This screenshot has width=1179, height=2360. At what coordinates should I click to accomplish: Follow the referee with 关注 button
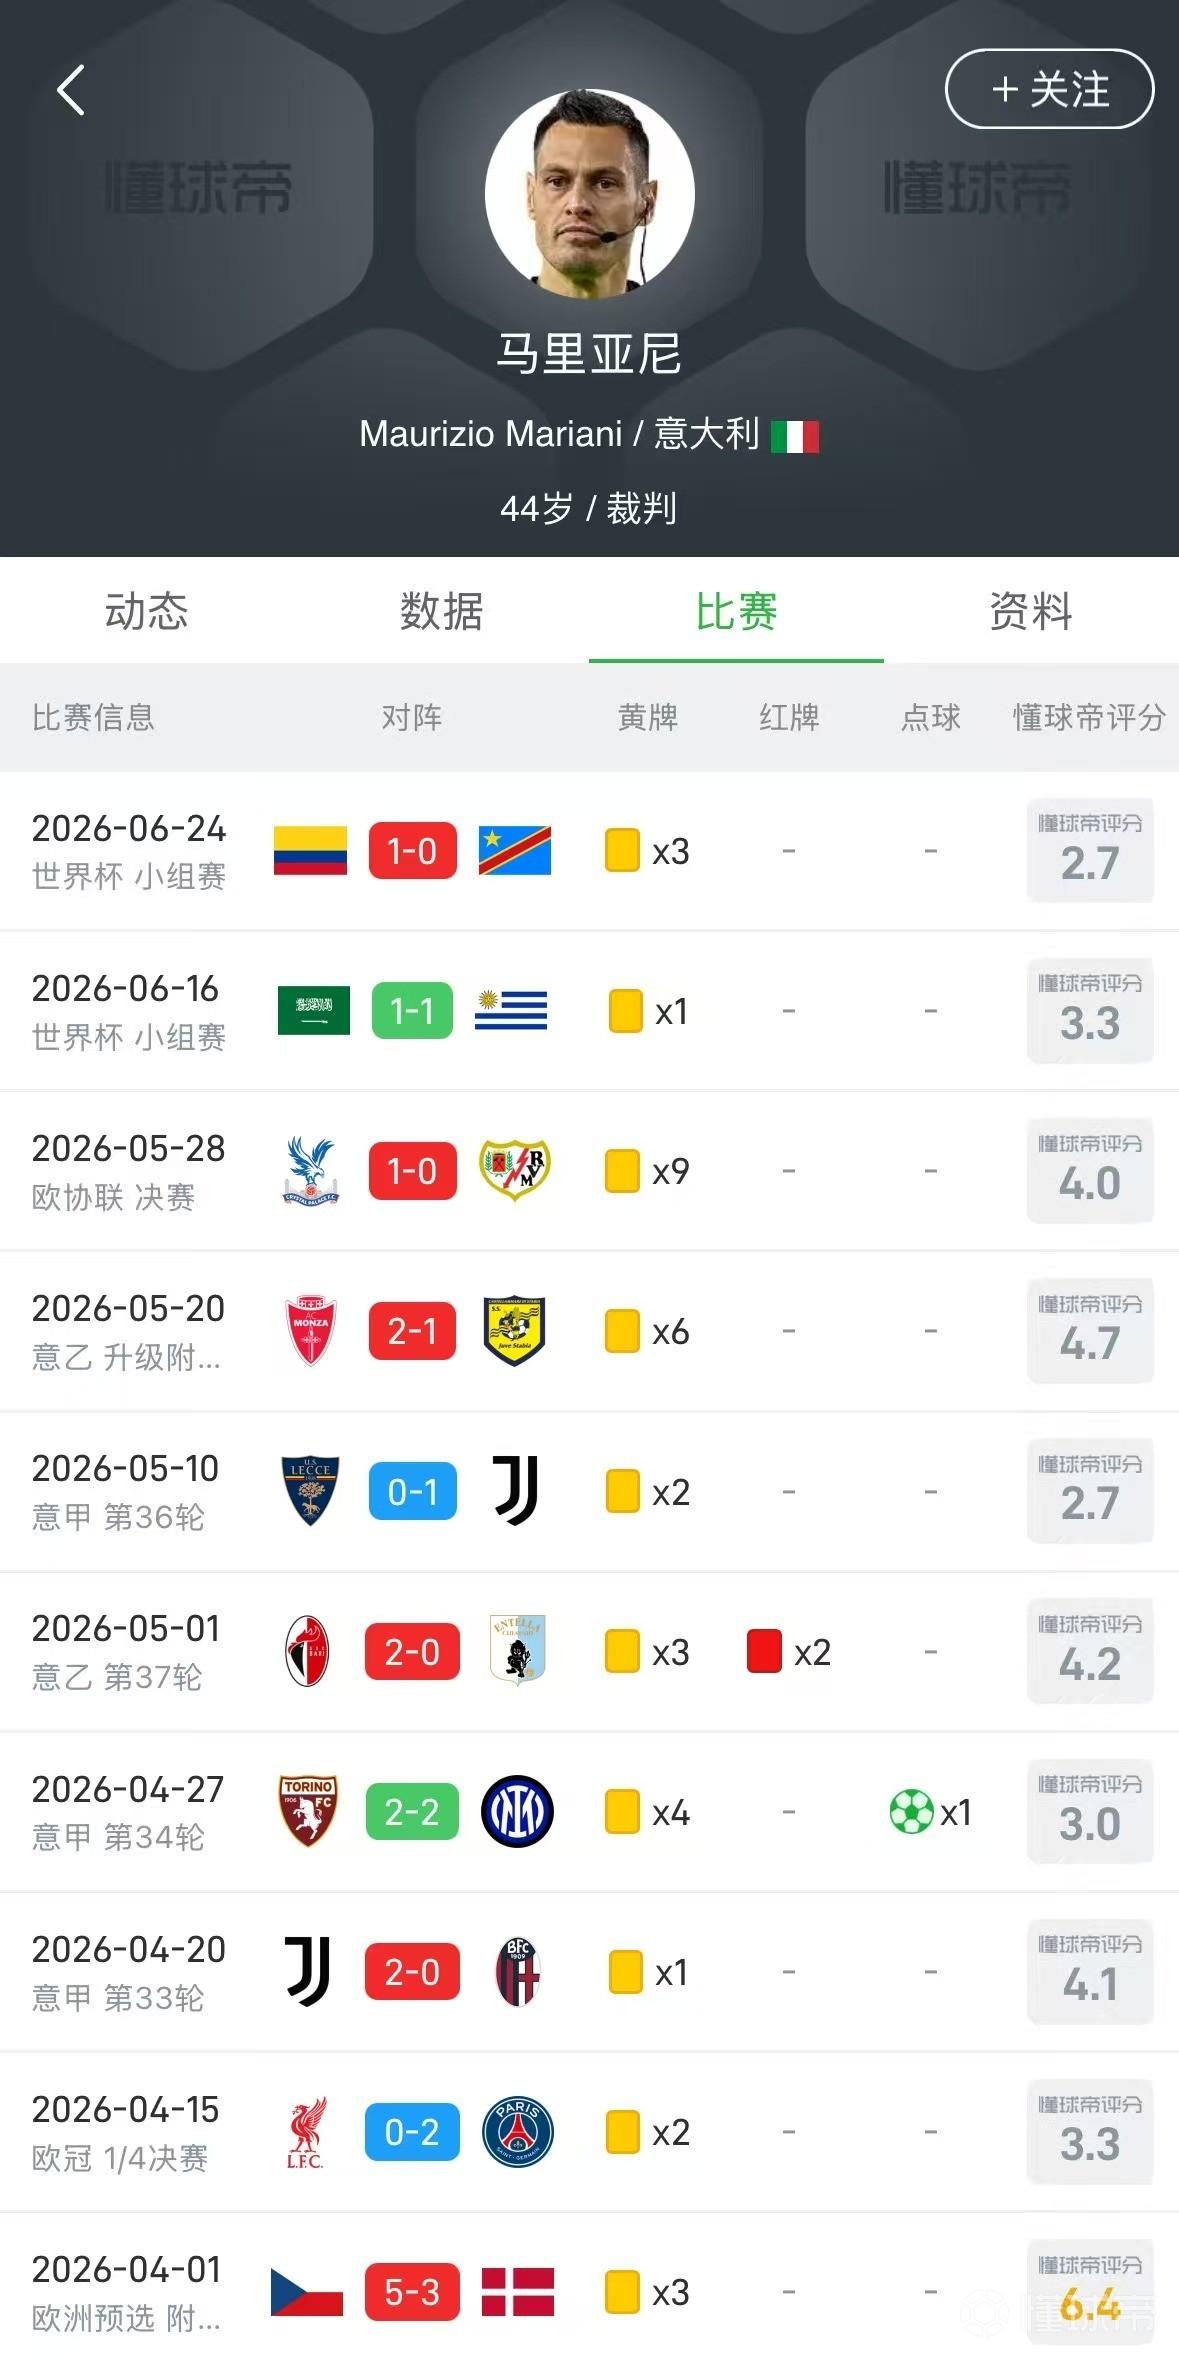pyautogui.click(x=1049, y=89)
